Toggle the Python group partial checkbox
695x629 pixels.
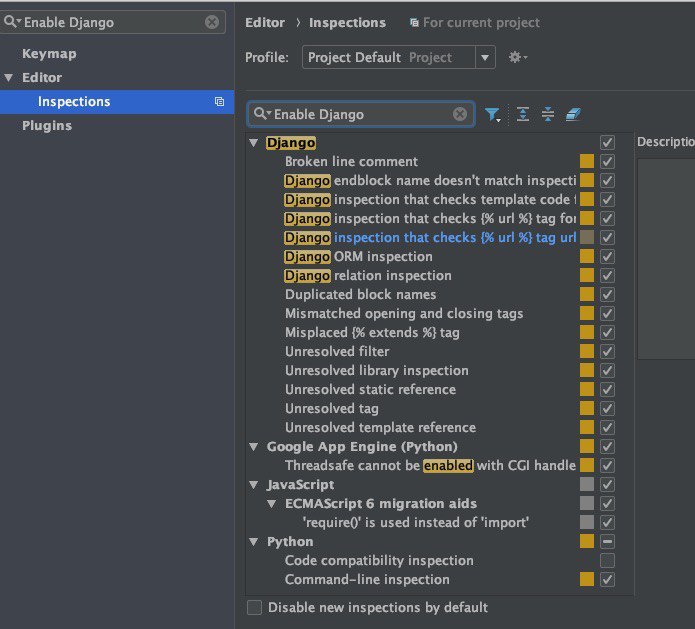[607, 541]
